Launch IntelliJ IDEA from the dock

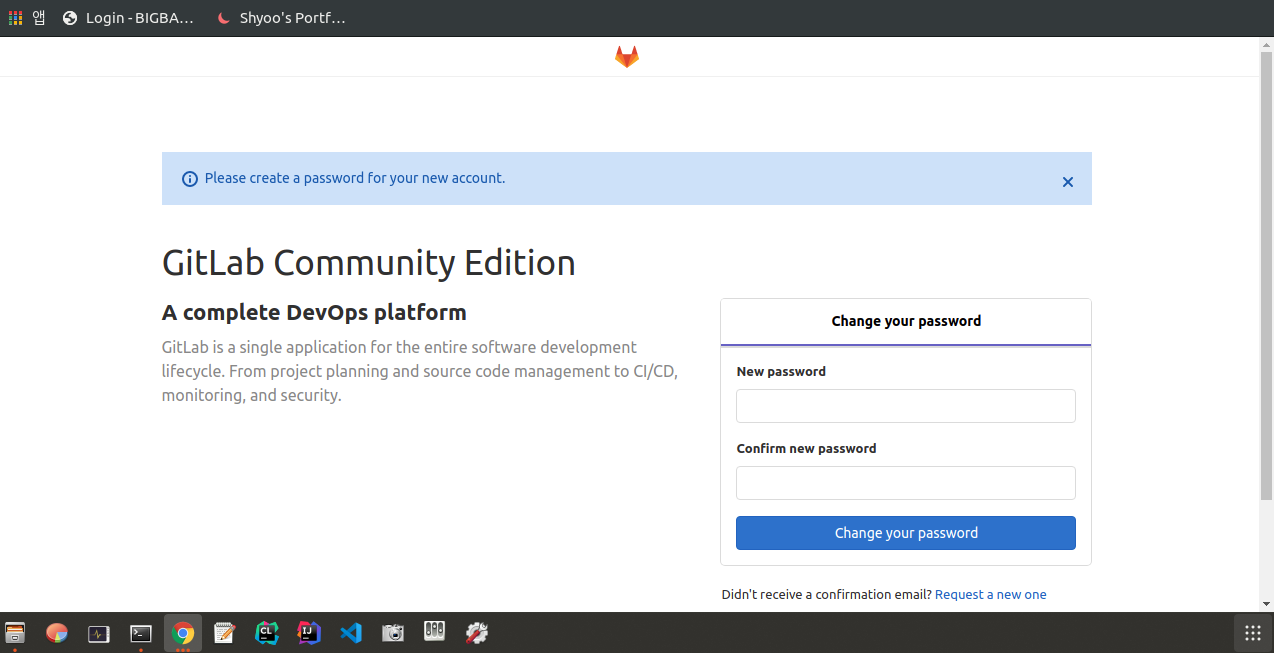tap(309, 632)
